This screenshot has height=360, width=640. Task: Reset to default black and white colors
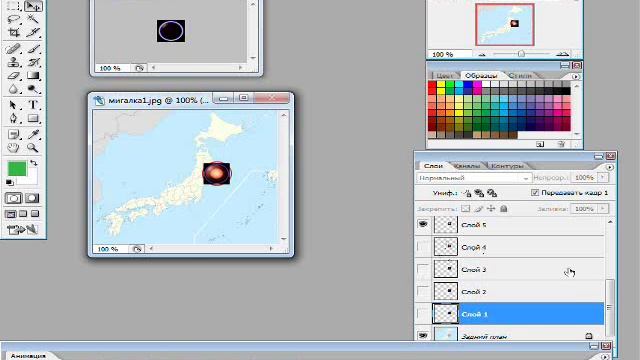(x=10, y=182)
